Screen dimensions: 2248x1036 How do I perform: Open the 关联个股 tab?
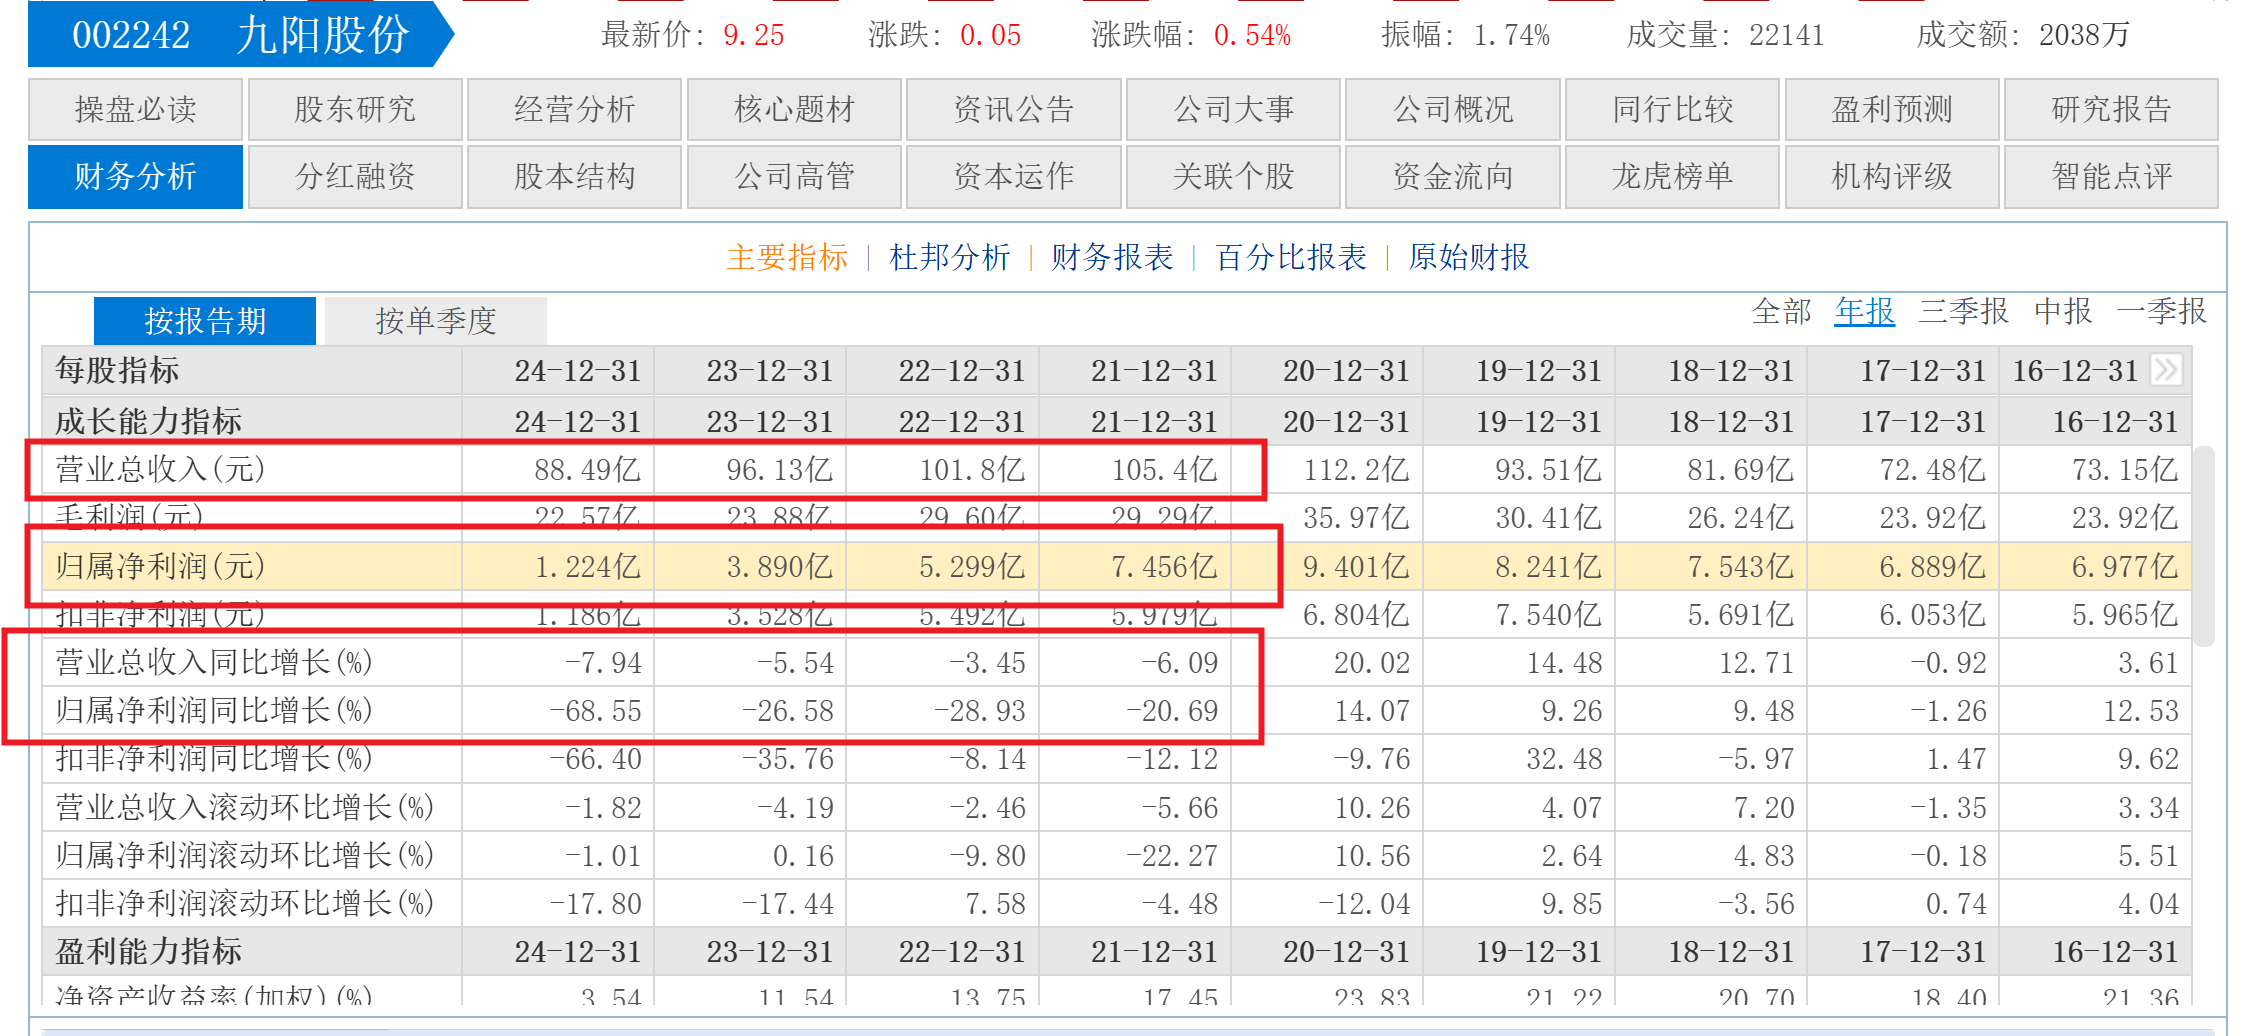coord(1233,176)
